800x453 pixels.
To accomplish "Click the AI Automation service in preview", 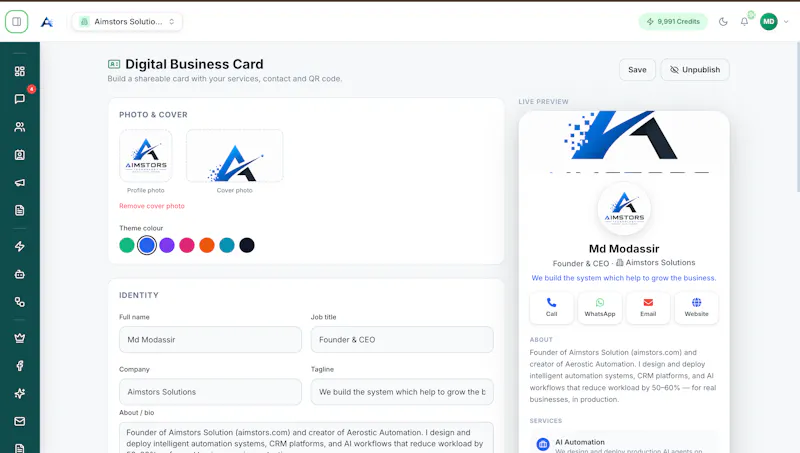I will coord(624,444).
